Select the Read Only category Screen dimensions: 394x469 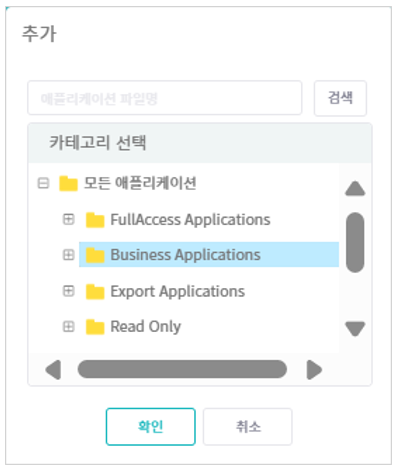(x=146, y=327)
